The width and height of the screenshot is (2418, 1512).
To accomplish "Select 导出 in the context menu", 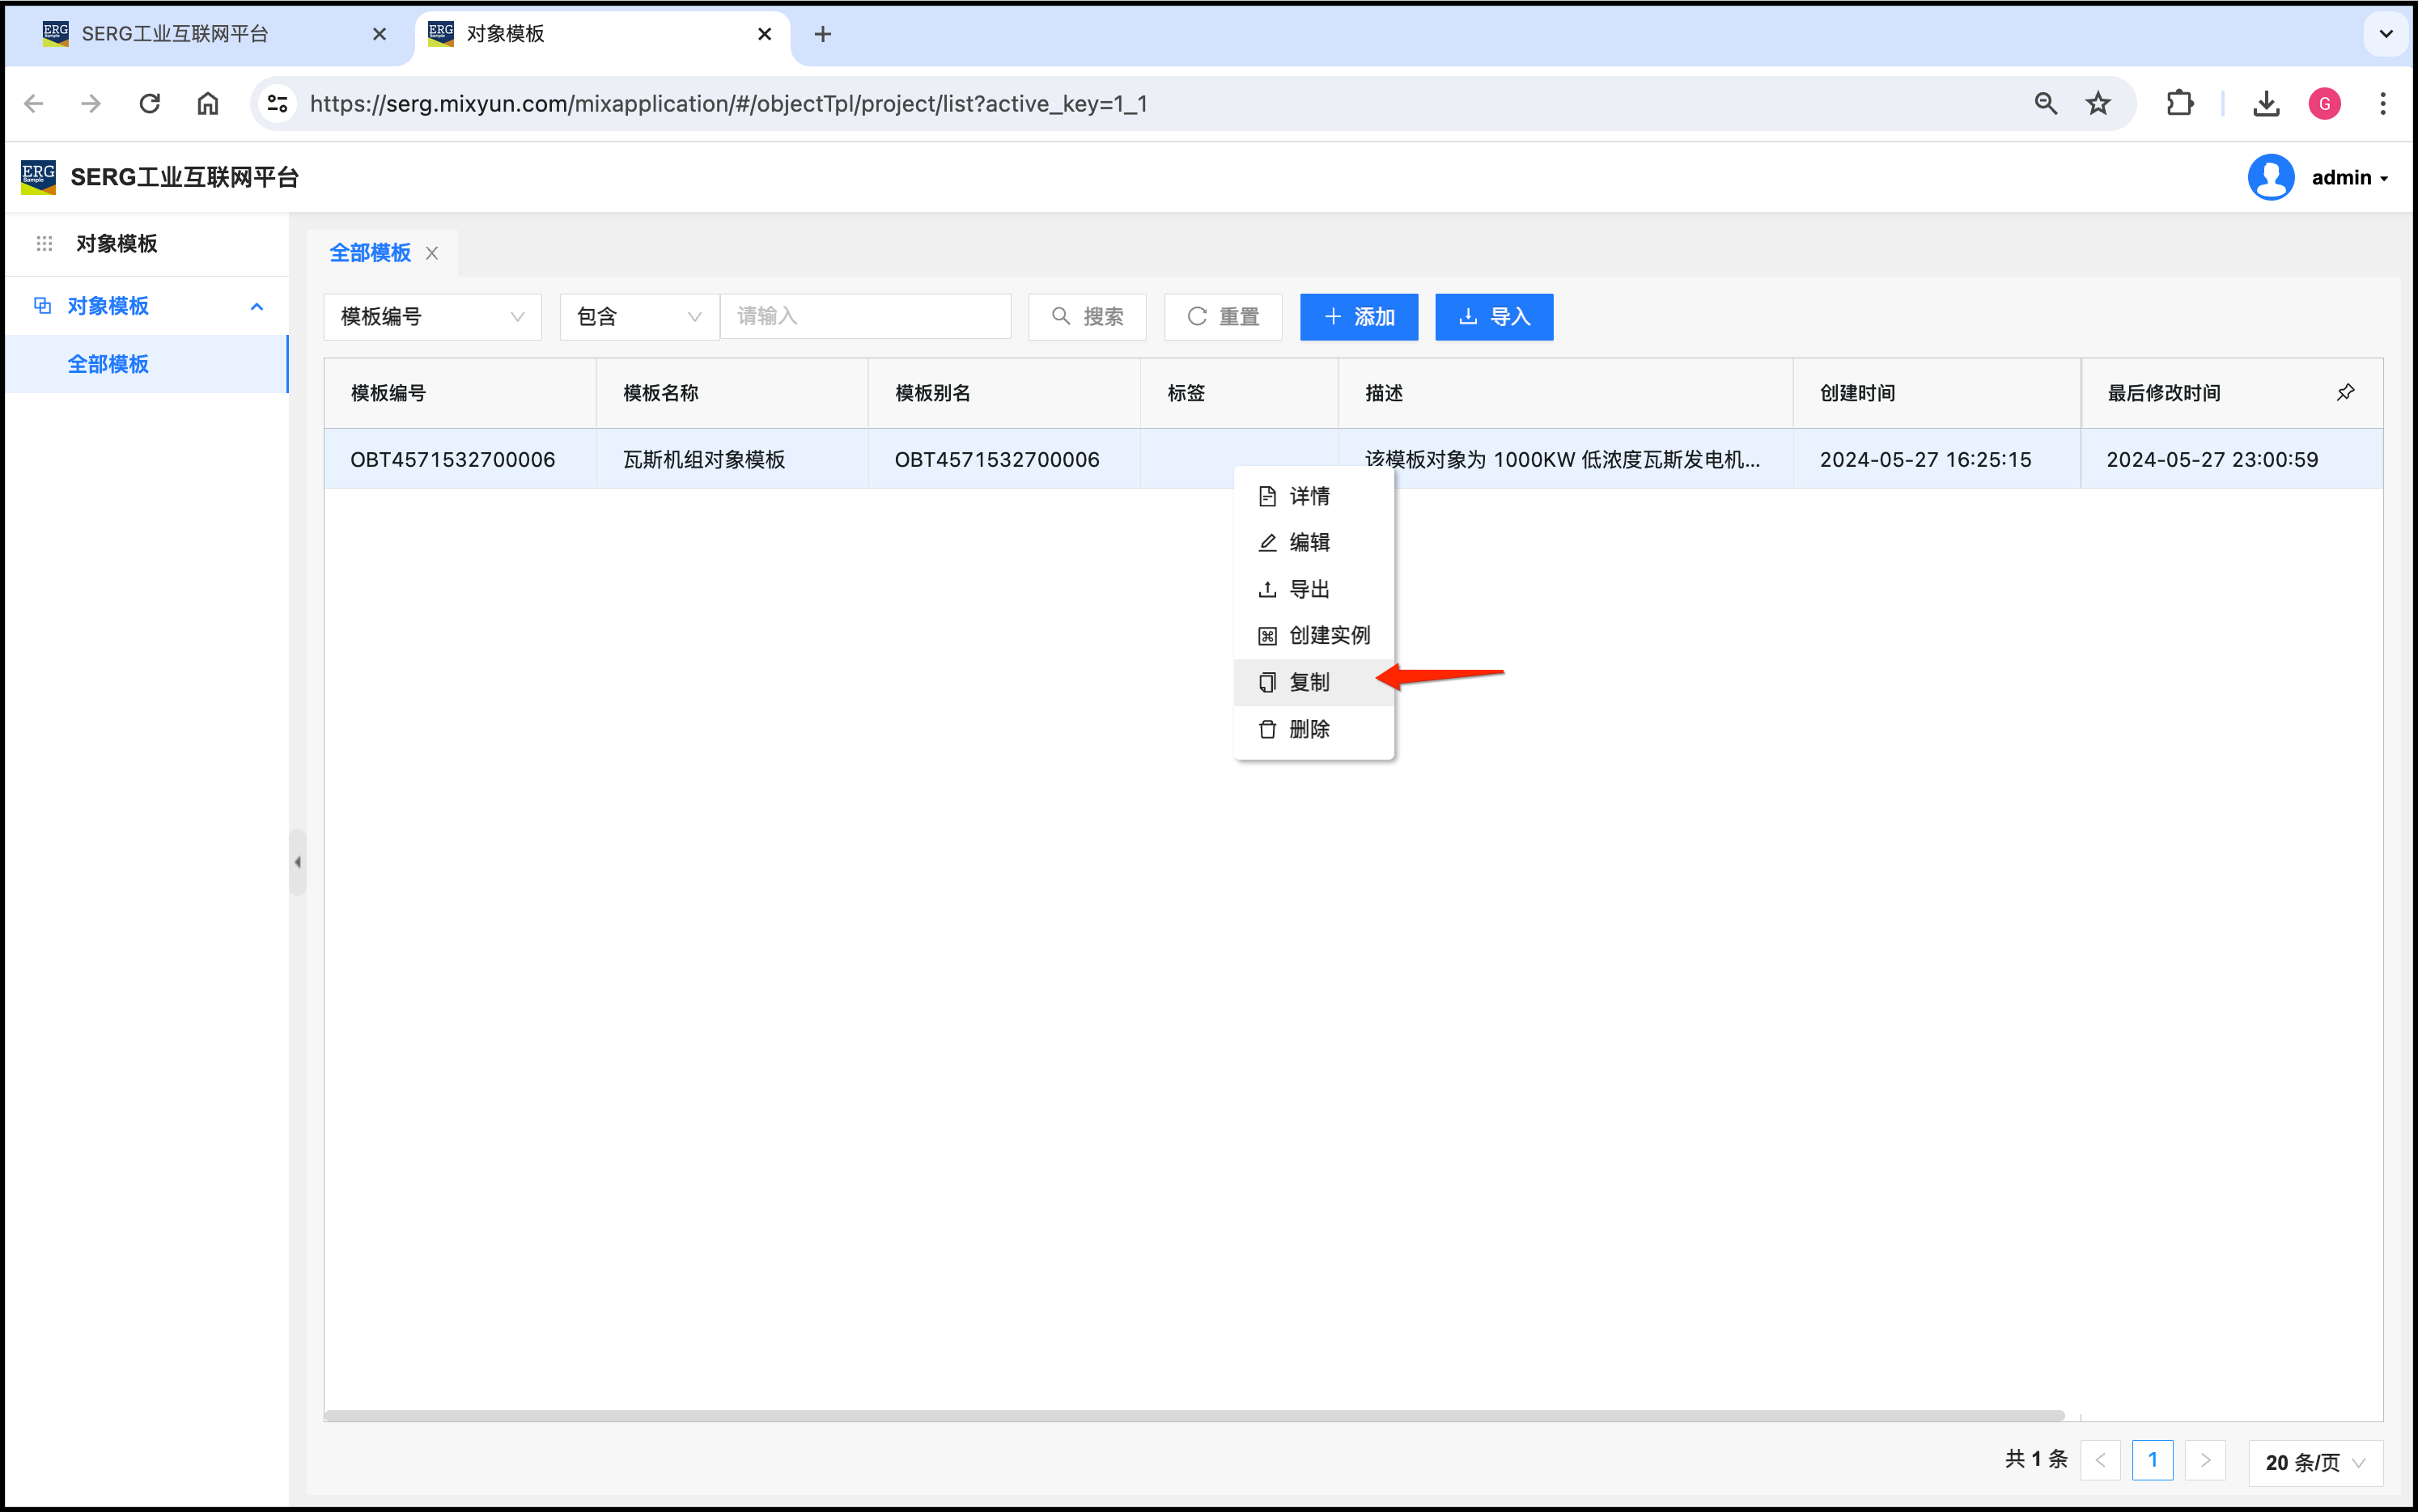I will pos(1309,589).
